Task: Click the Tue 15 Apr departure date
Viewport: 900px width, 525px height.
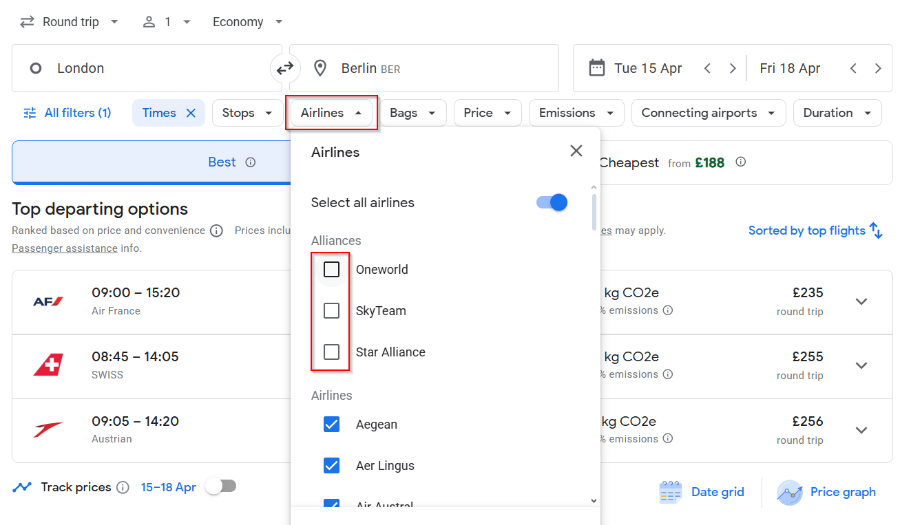Action: 648,68
